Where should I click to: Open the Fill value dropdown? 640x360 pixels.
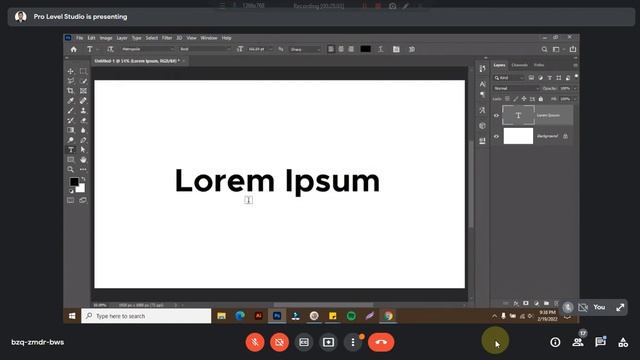[575, 99]
